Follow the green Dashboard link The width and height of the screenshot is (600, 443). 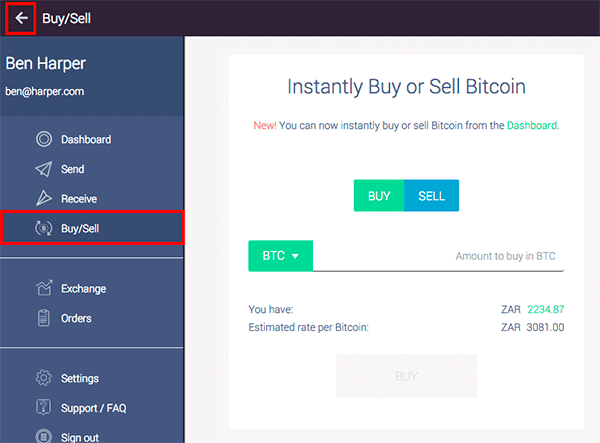point(532,125)
